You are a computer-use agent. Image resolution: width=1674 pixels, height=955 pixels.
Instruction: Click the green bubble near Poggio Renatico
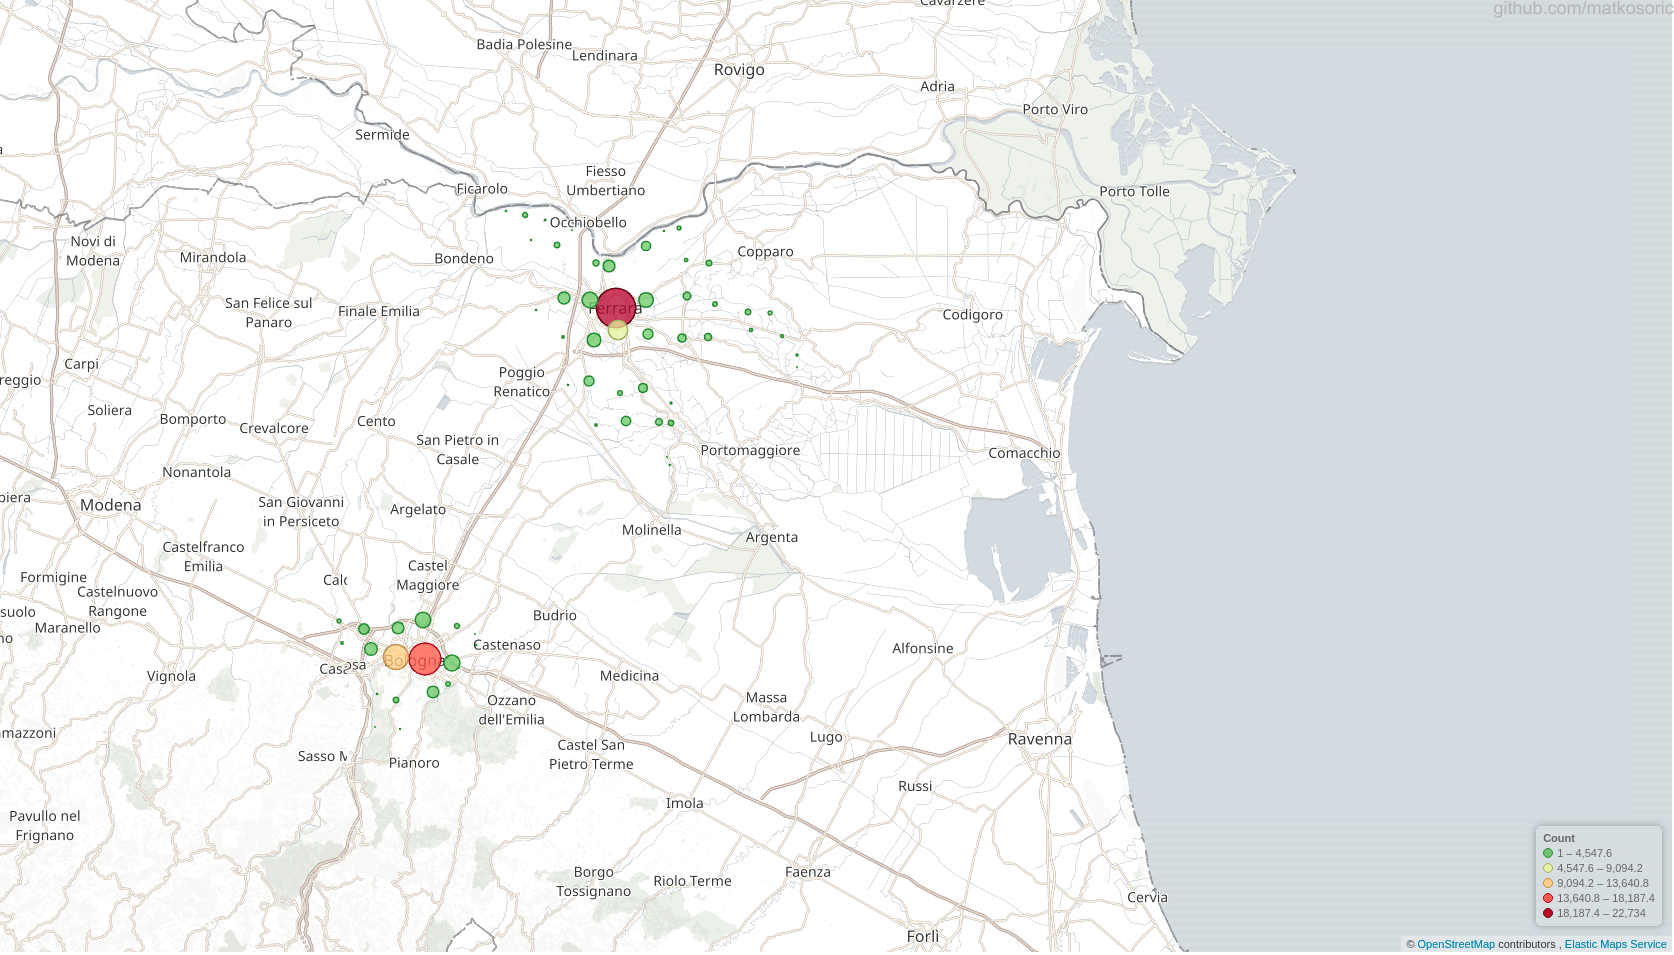coord(589,381)
